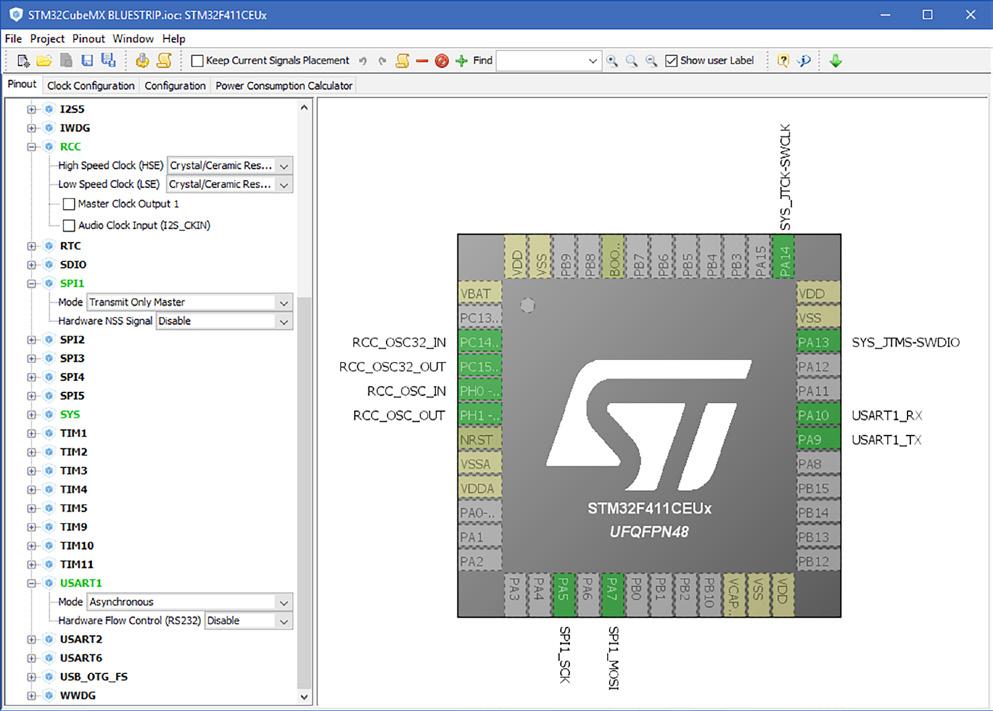Click scroll icon next to red minus
This screenshot has width=993, height=711.
click(x=402, y=61)
